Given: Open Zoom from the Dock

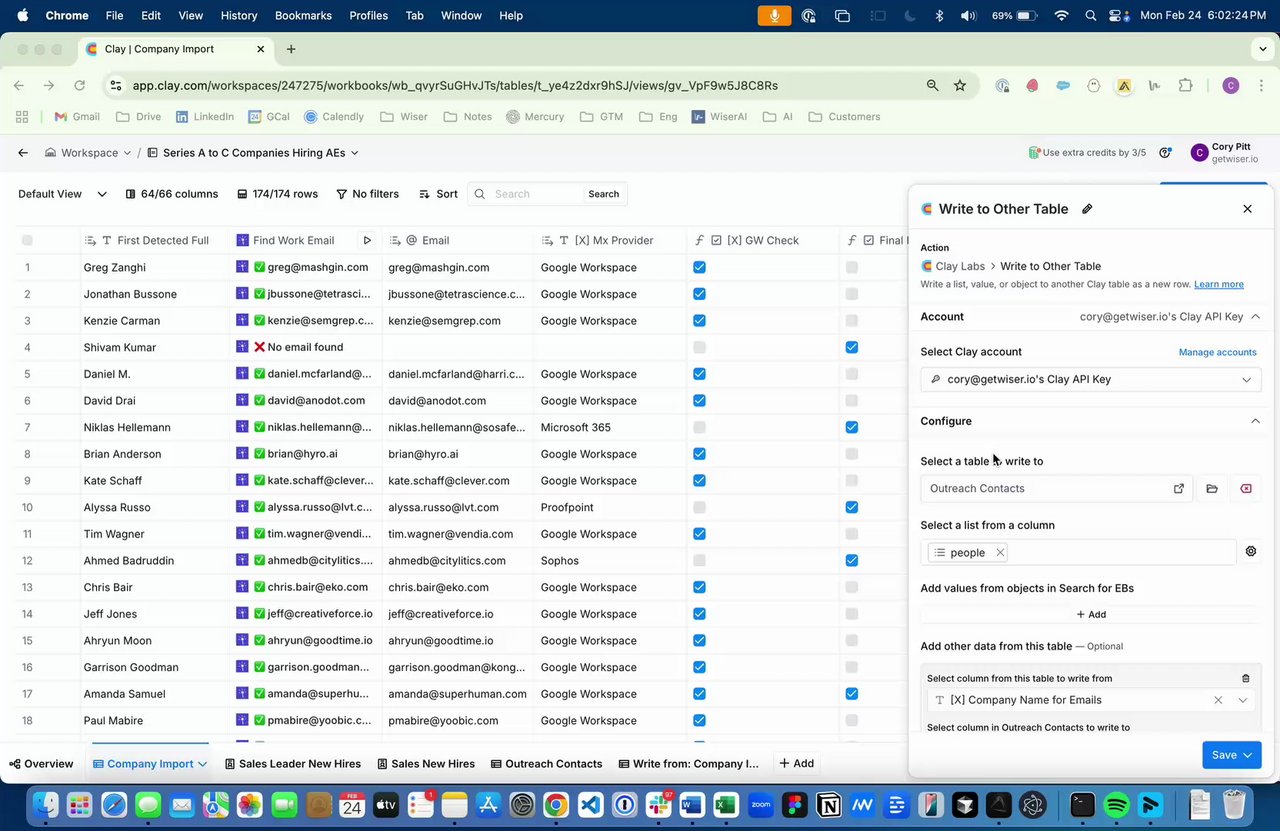Looking at the screenshot, I should (761, 804).
